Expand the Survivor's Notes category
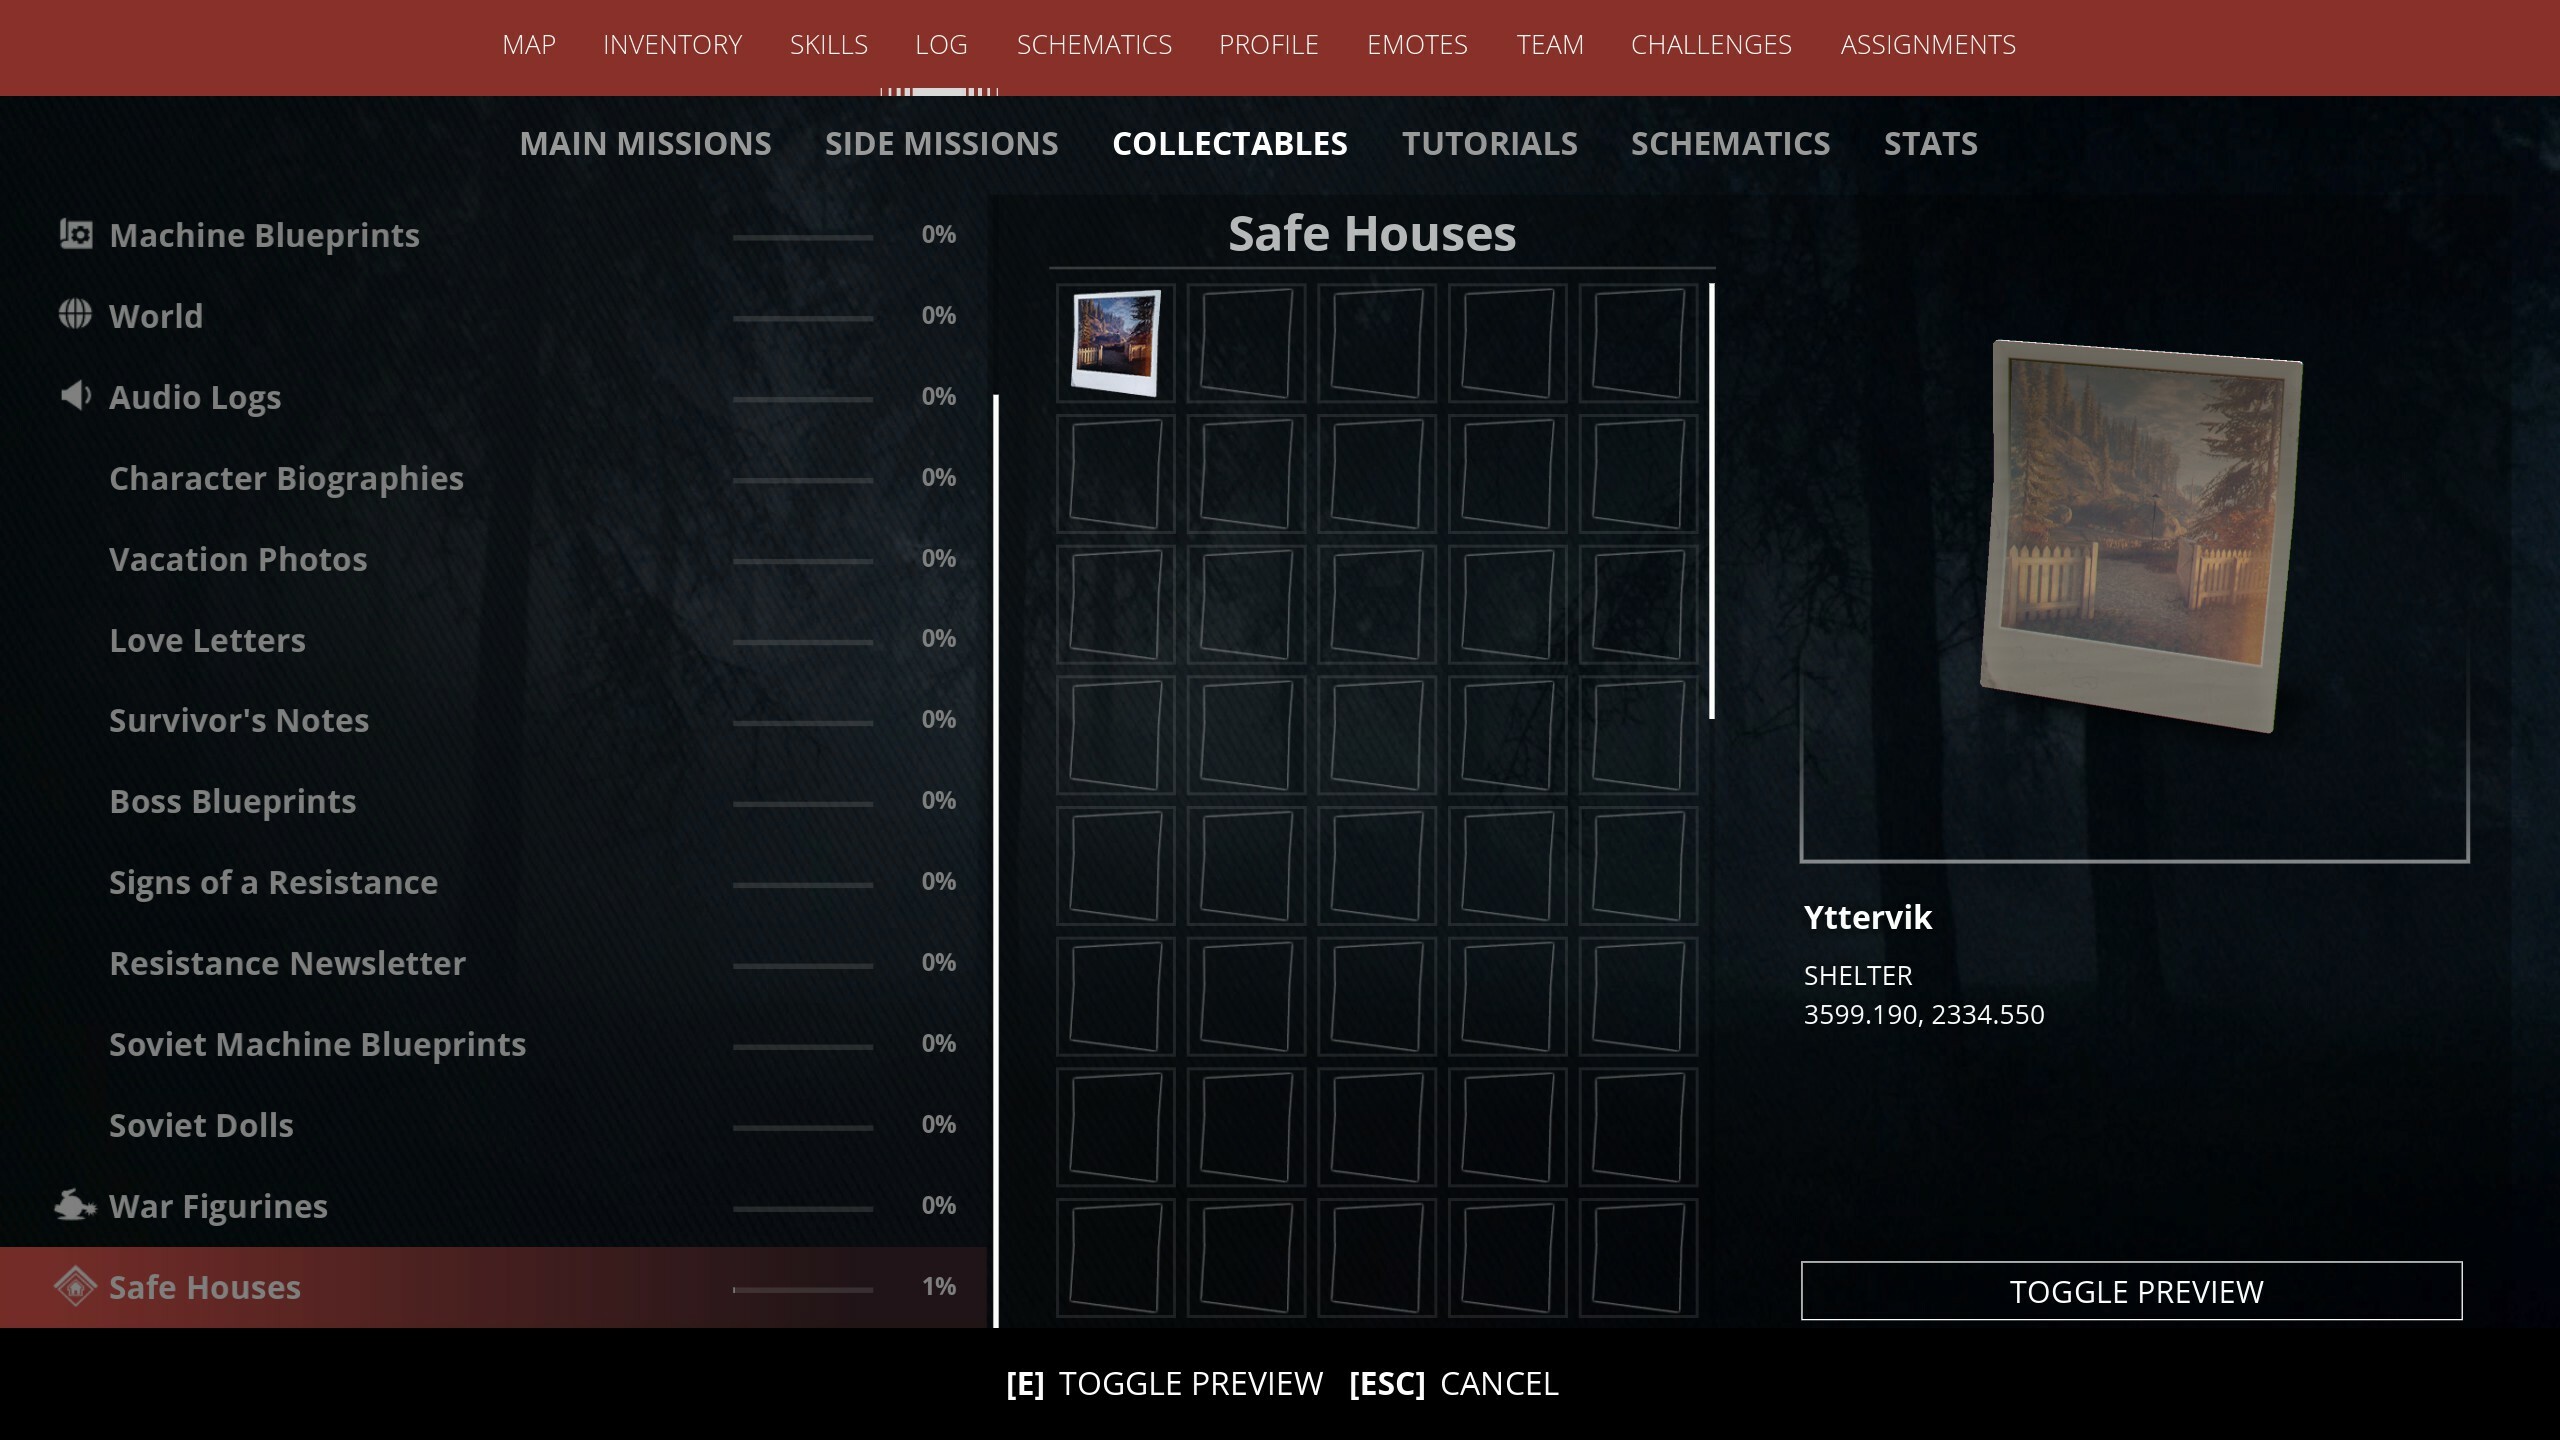The image size is (2560, 1440). [x=239, y=719]
